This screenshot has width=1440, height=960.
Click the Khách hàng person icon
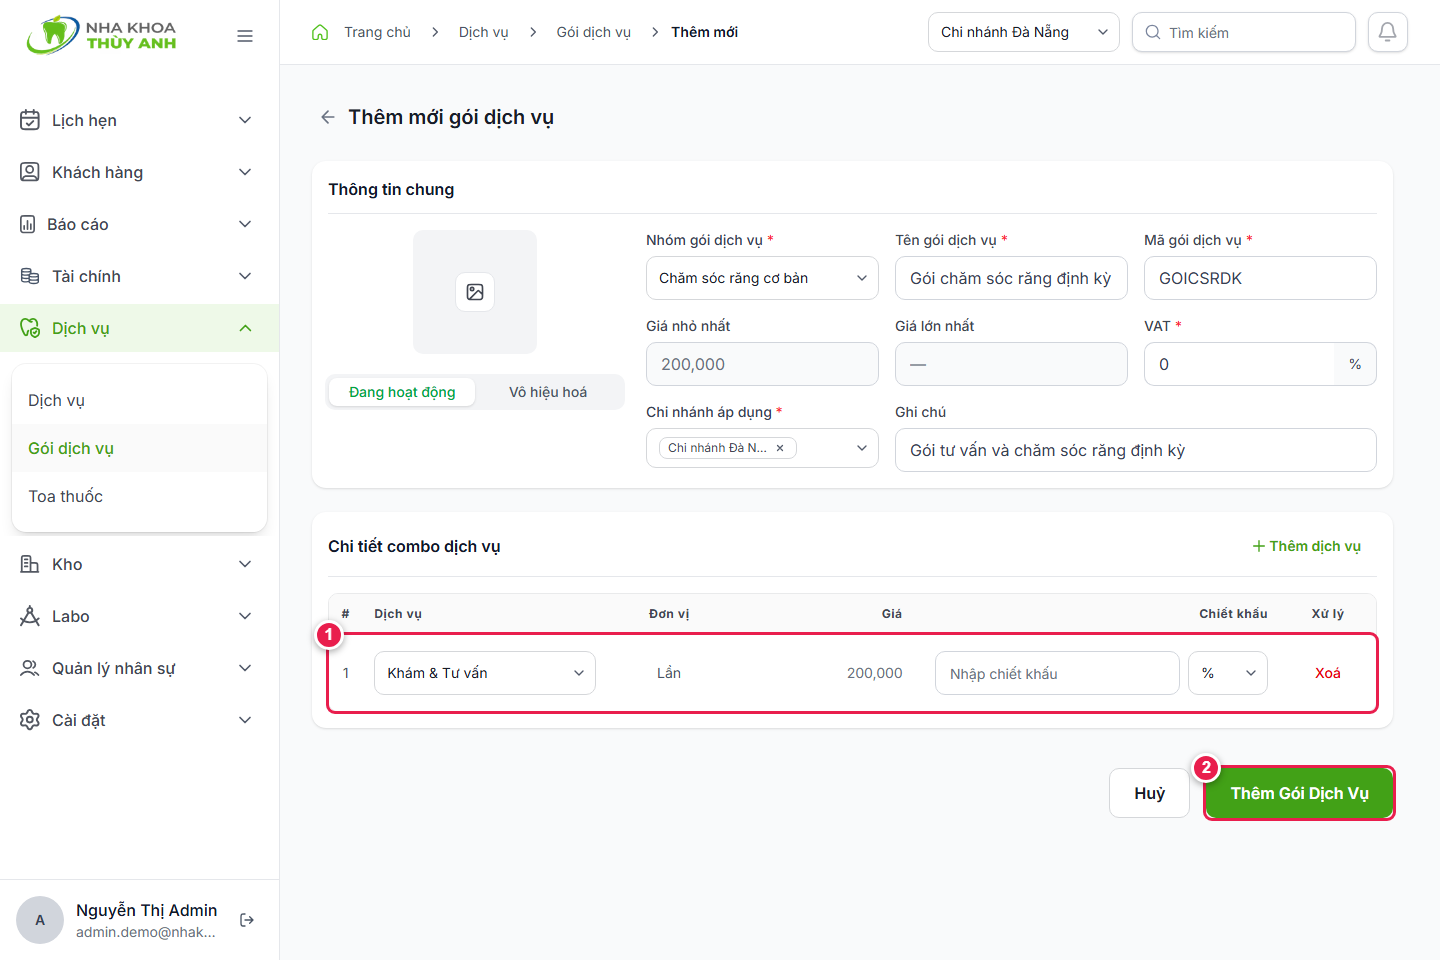point(30,172)
